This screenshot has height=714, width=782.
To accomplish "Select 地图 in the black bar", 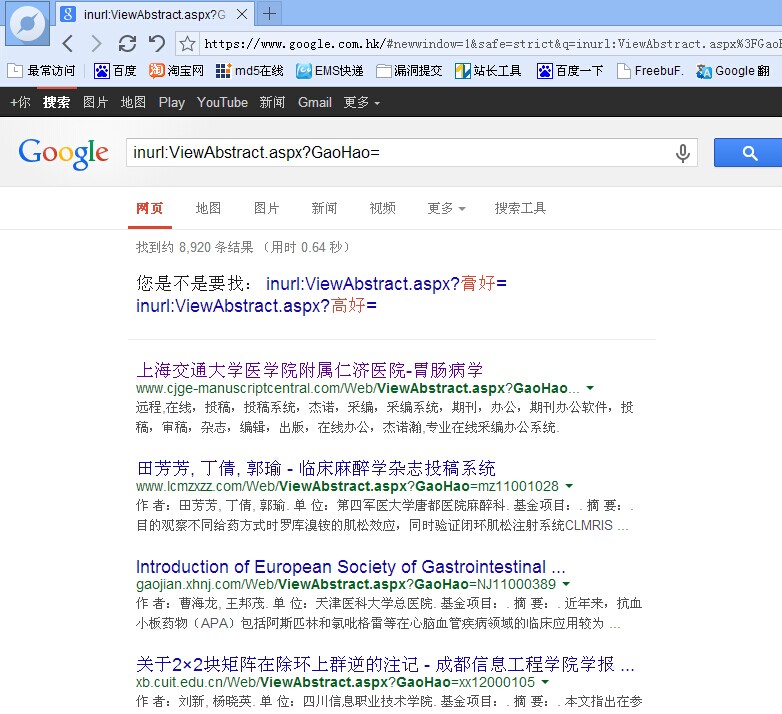I will 133,102.
